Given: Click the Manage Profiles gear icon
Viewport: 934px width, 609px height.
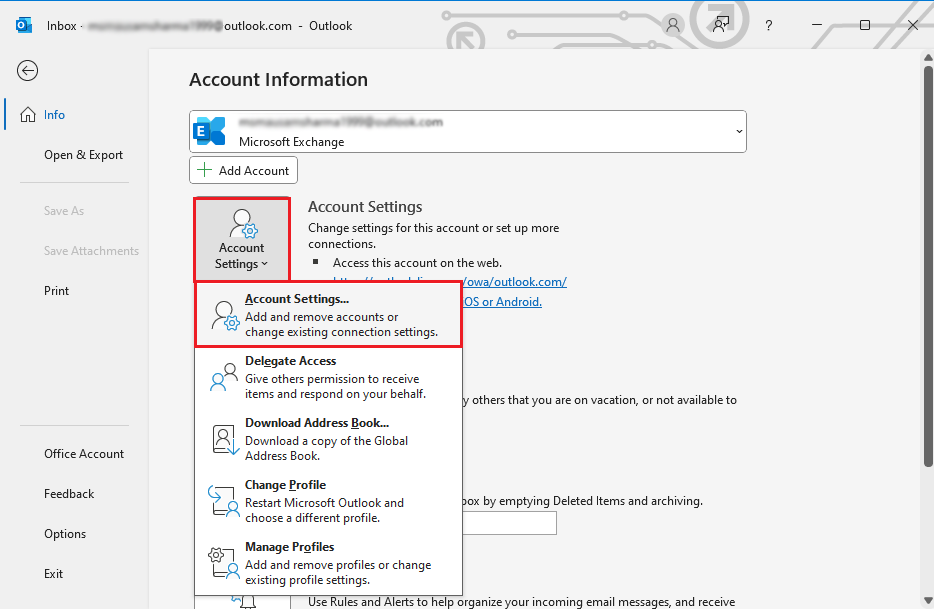Looking at the screenshot, I should click(222, 563).
